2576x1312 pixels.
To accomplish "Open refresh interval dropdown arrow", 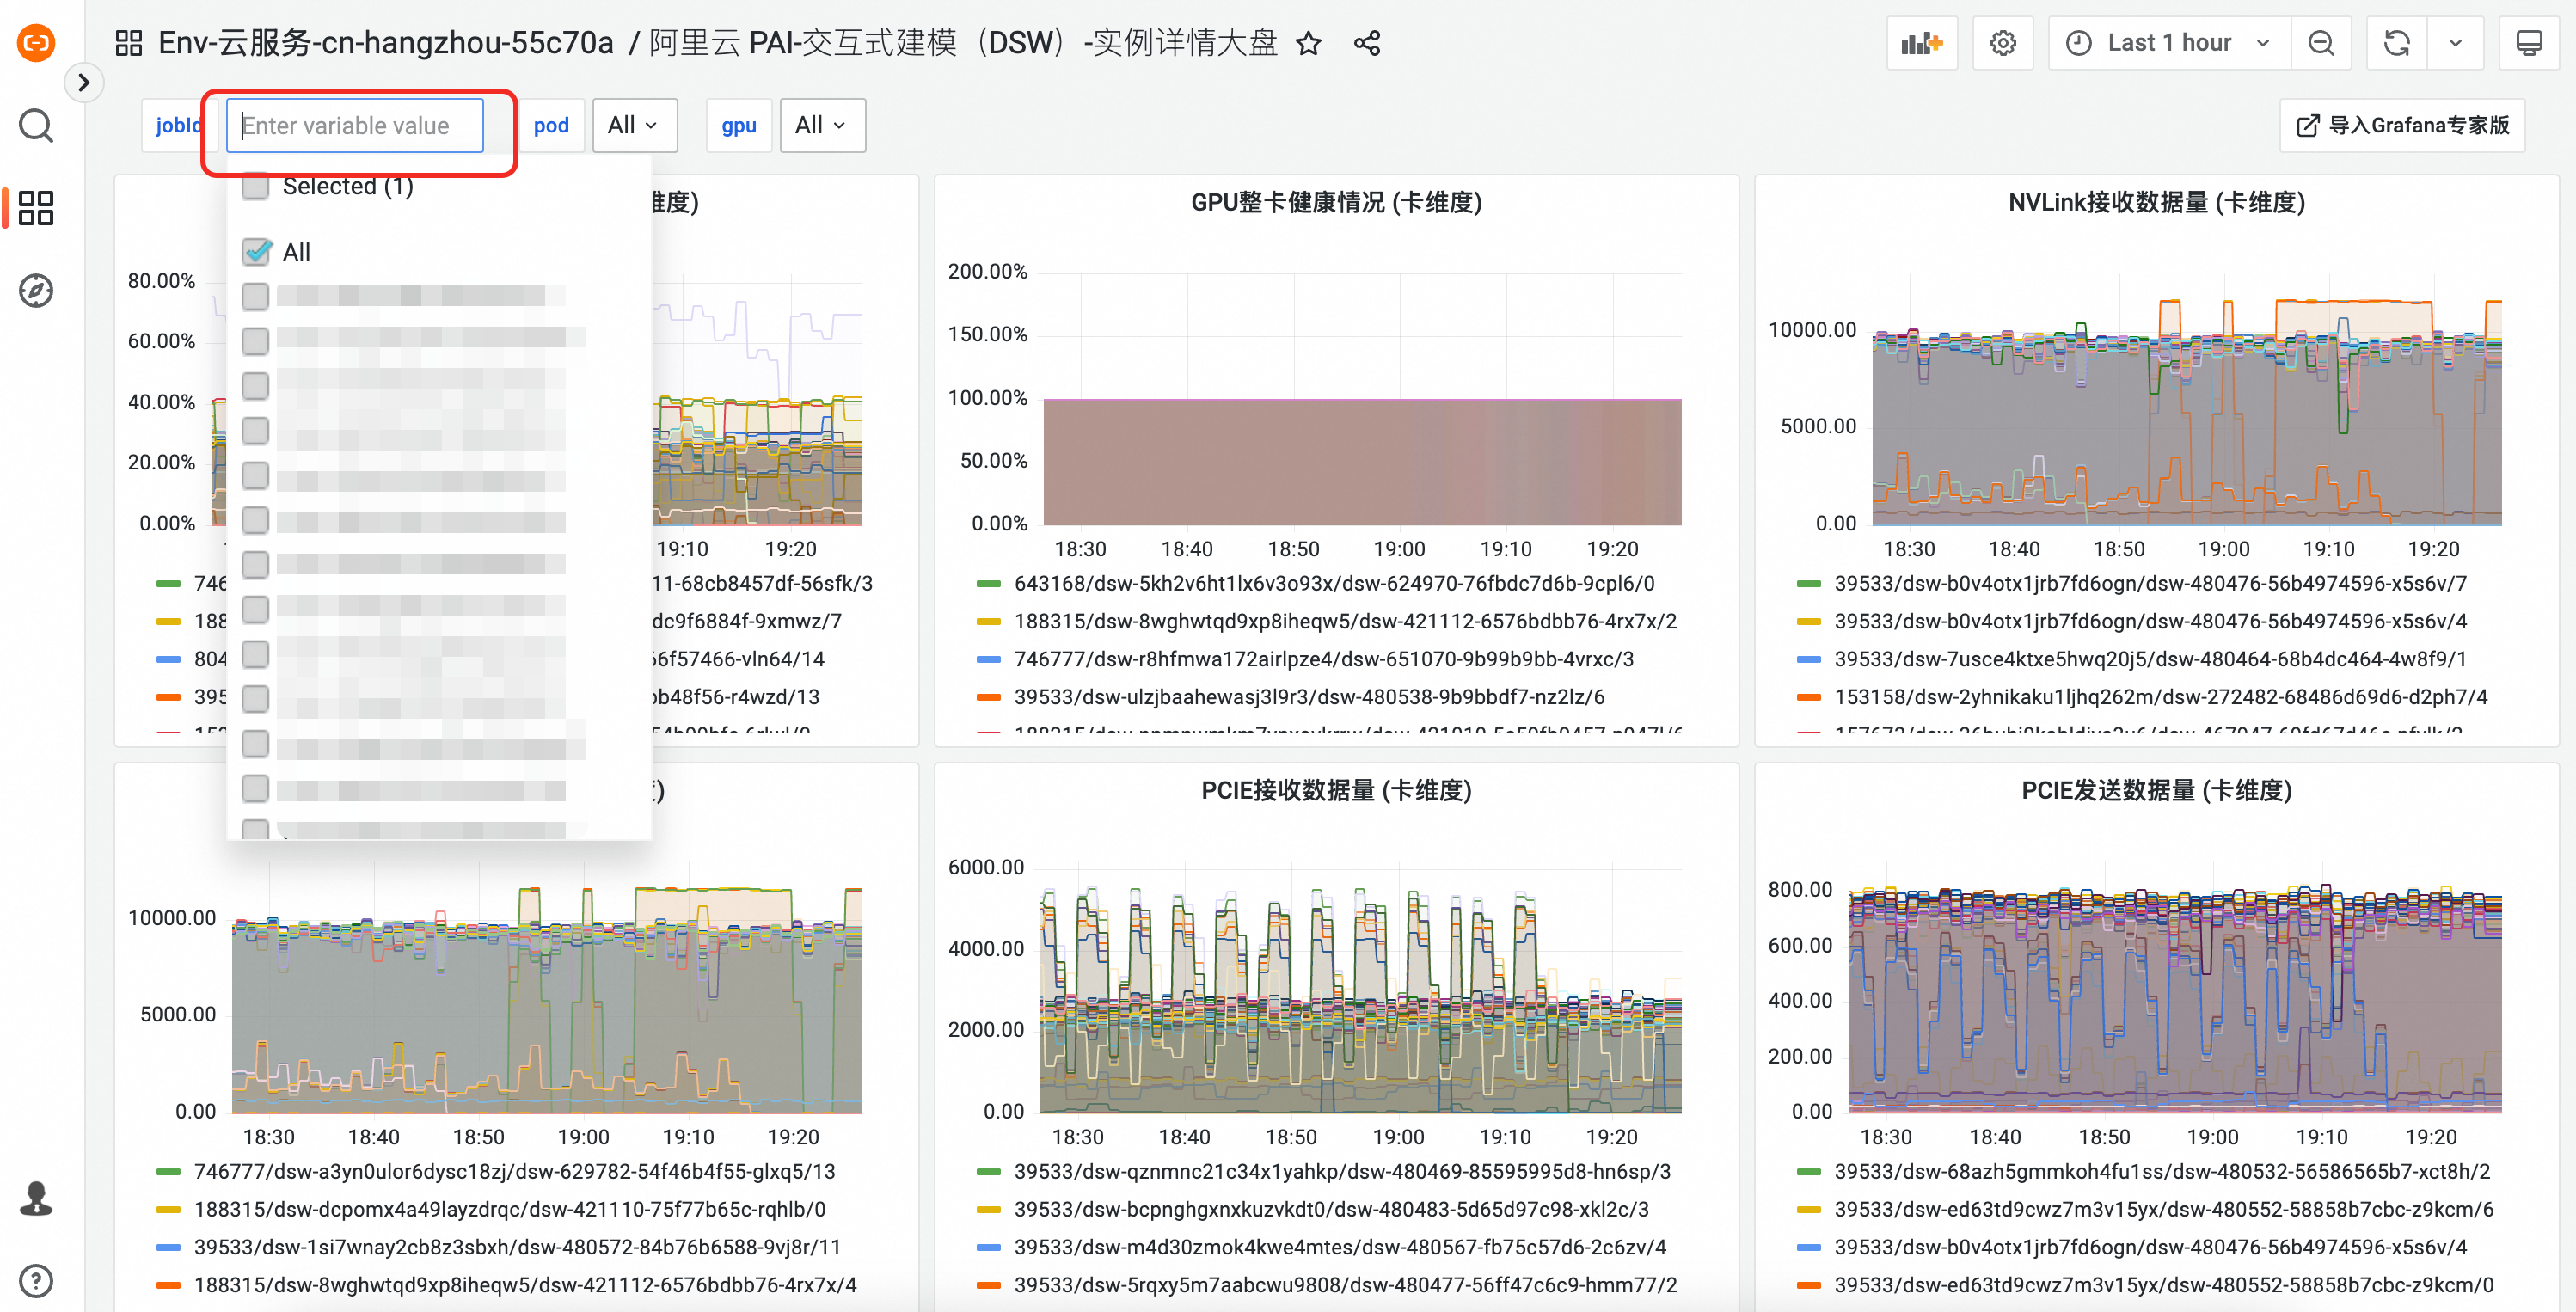I will 2454,43.
